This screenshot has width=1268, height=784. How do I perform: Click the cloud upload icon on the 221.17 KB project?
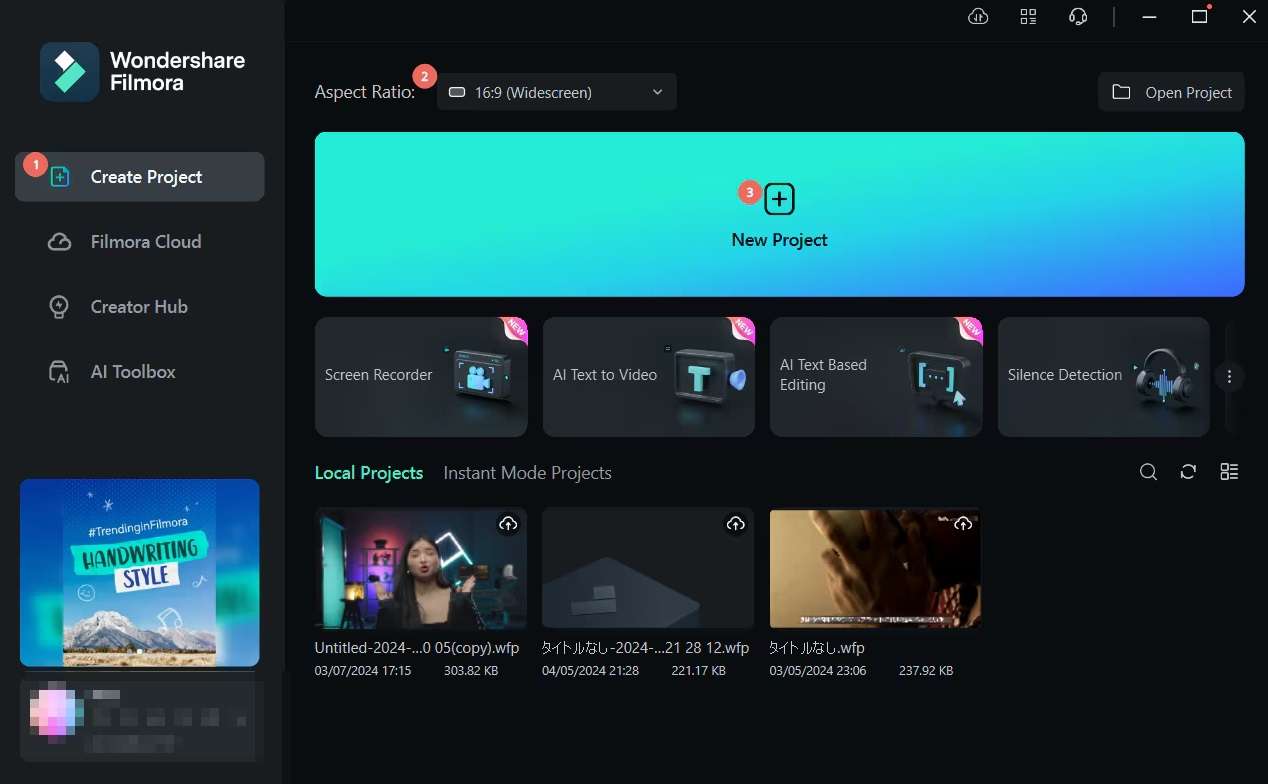pos(736,524)
